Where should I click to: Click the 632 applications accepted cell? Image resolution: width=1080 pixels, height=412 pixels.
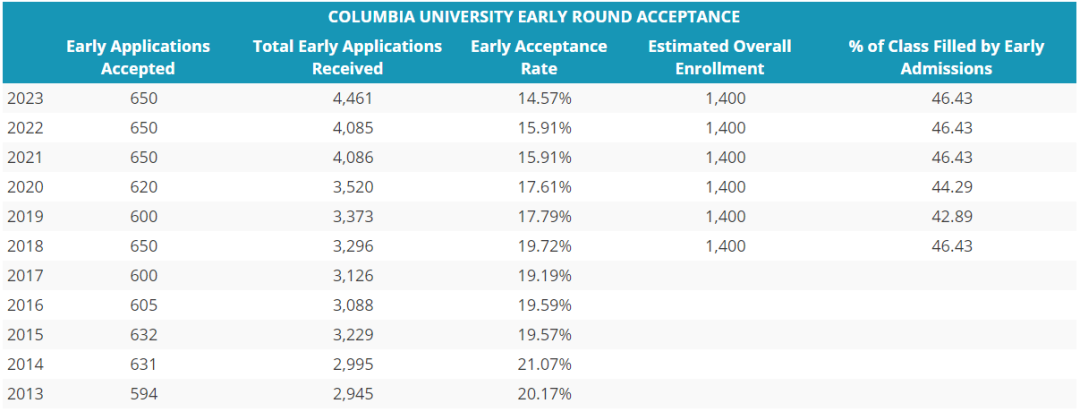click(144, 334)
